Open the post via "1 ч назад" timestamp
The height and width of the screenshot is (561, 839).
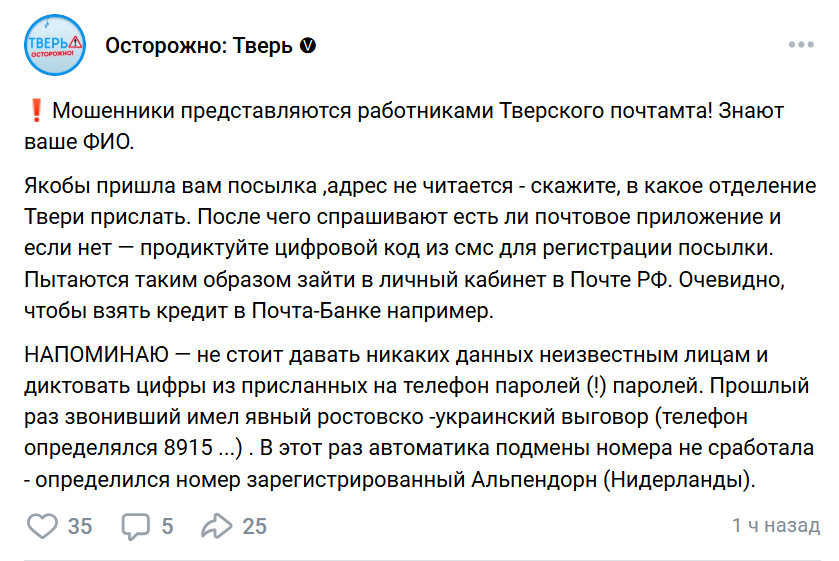coord(776,526)
